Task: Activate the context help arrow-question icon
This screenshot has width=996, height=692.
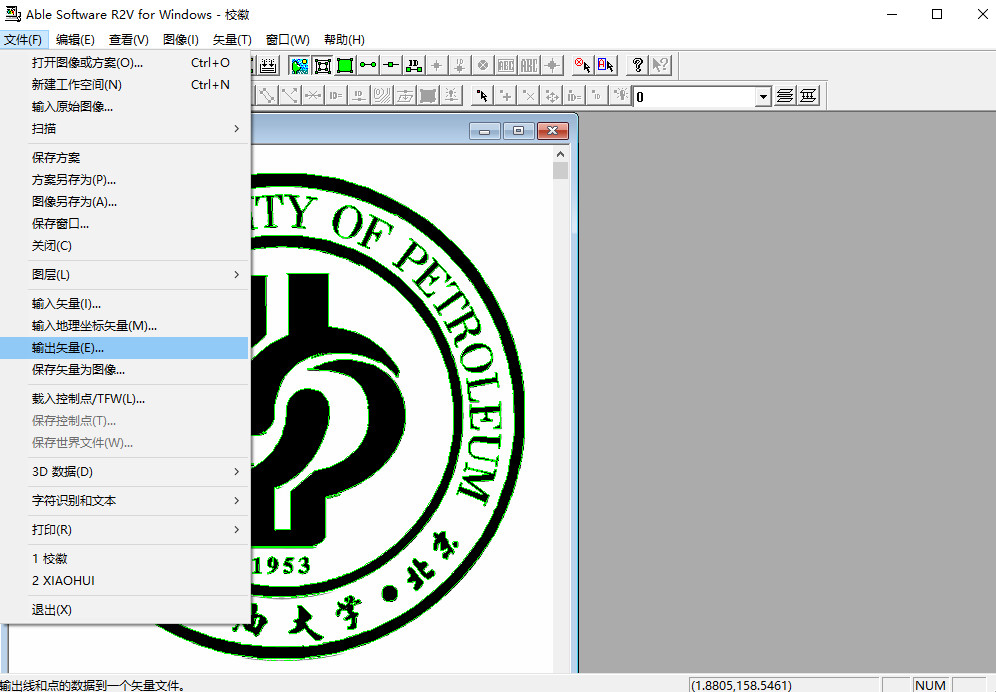Action: (660, 65)
